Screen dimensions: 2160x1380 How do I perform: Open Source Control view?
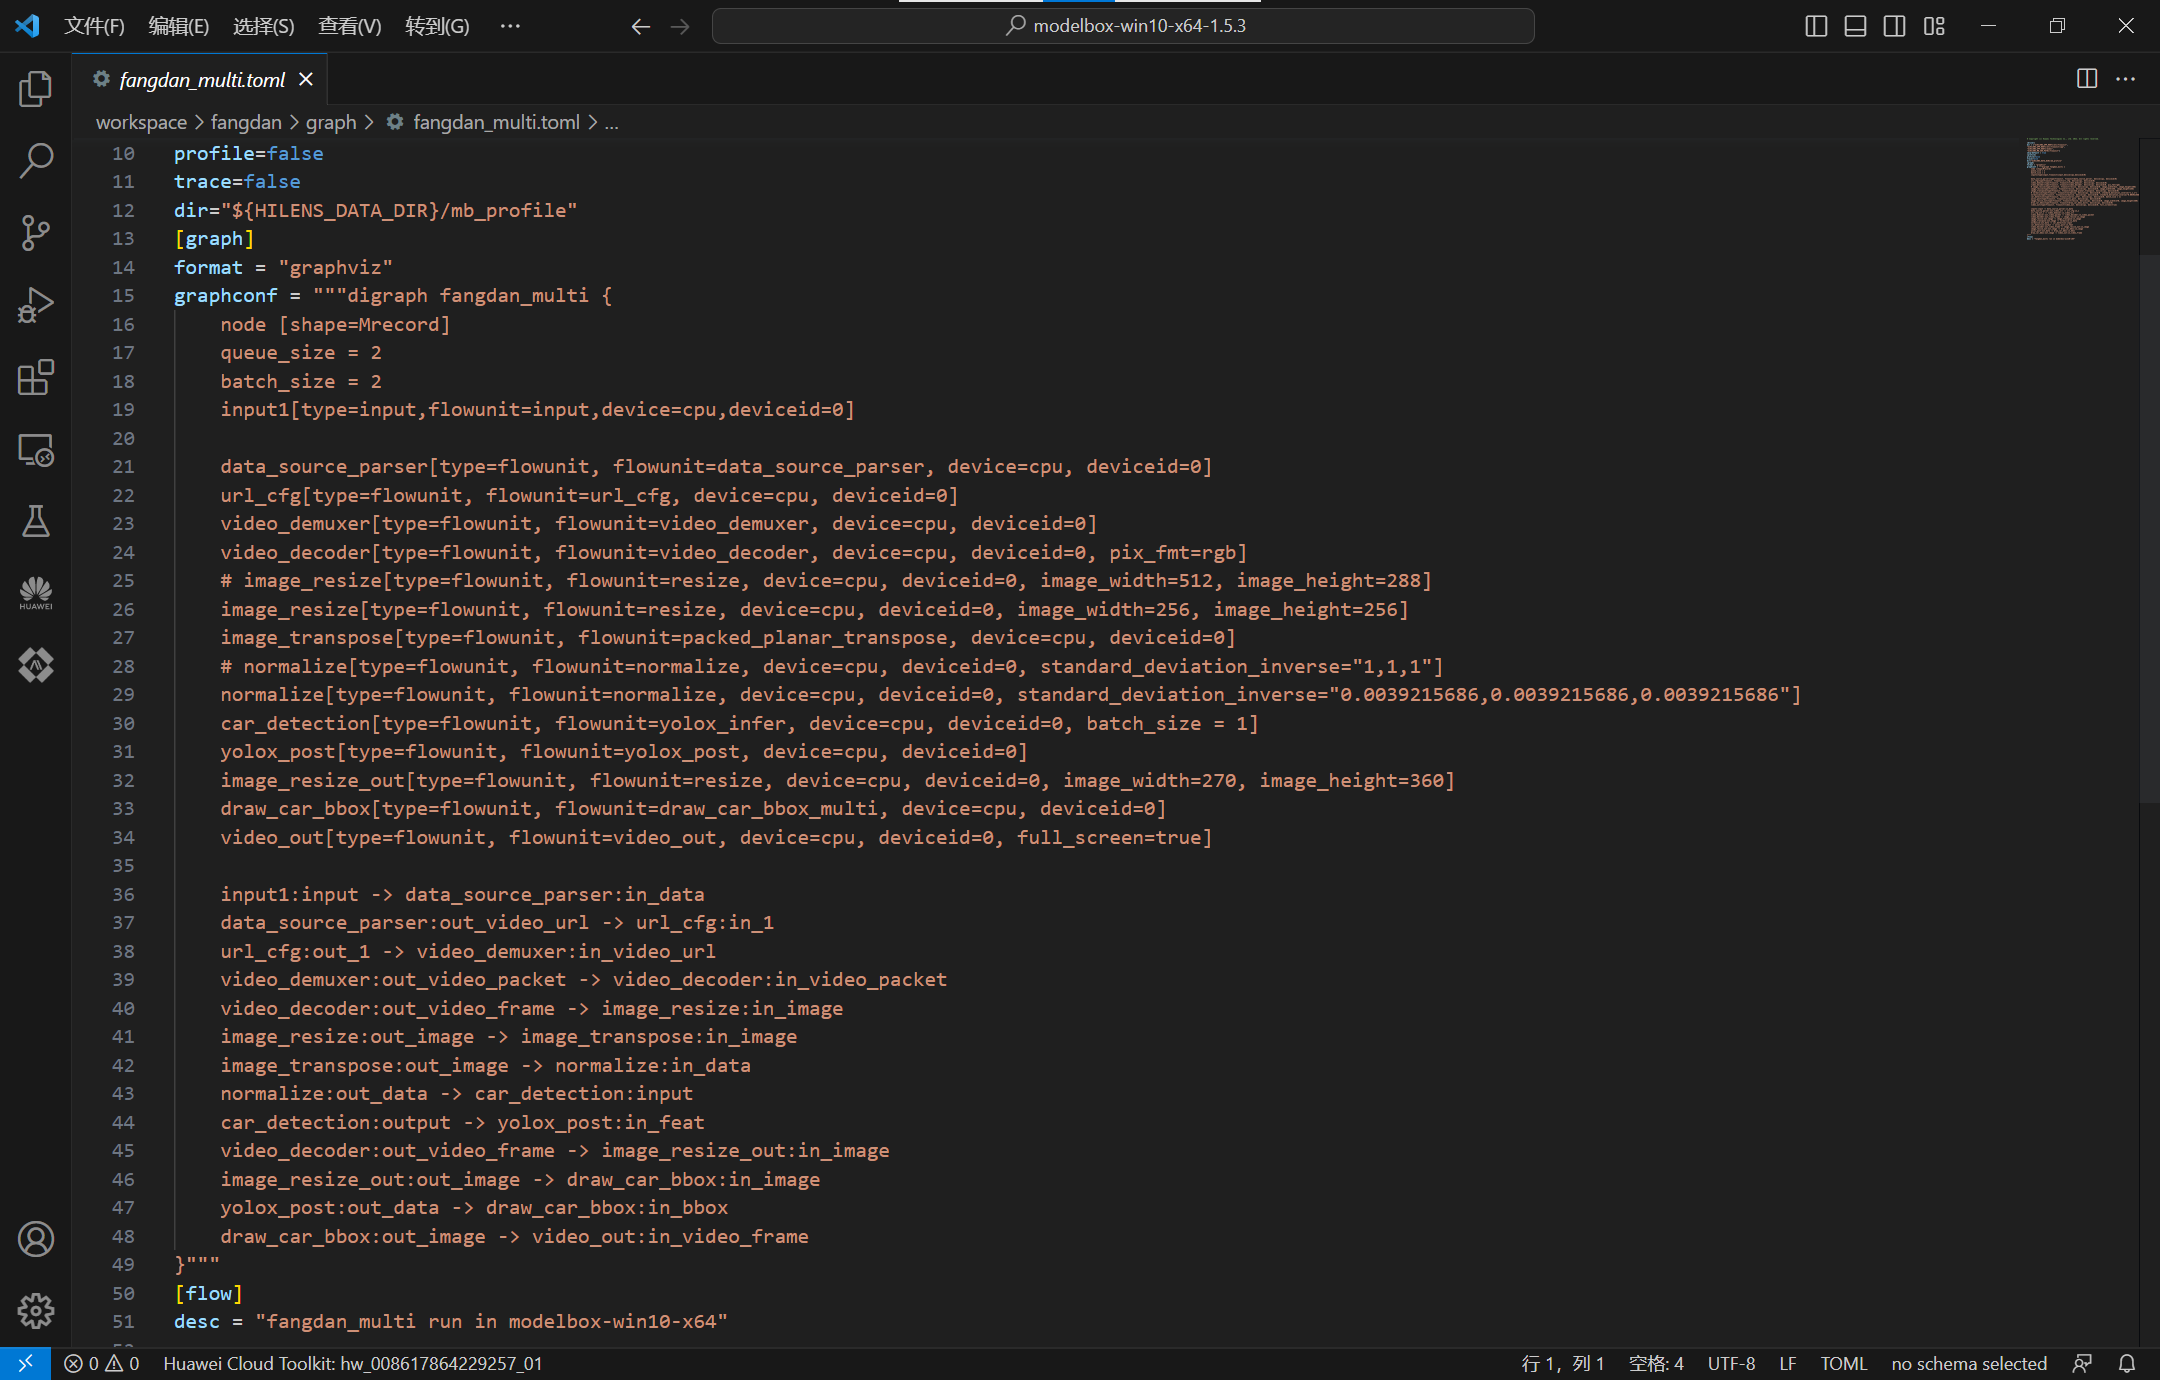(36, 233)
